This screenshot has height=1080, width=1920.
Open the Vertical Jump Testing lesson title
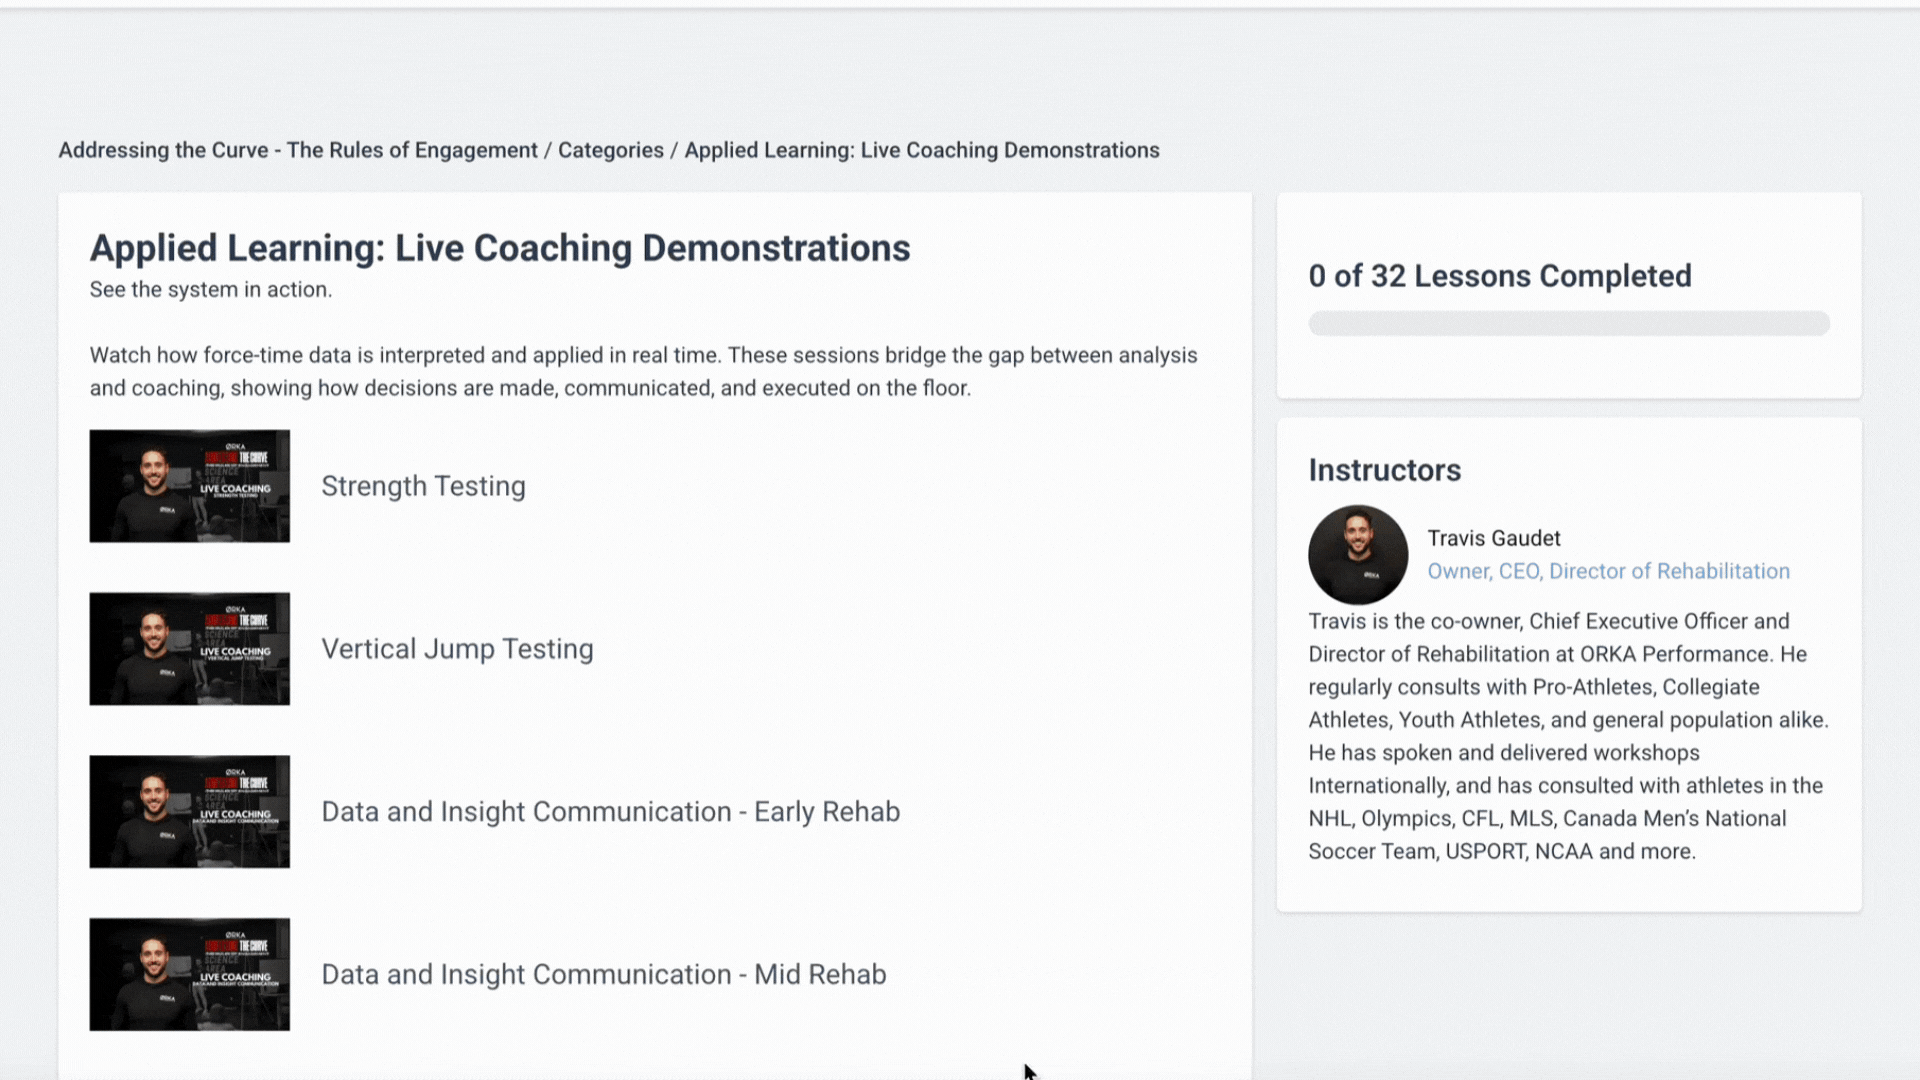tap(457, 649)
